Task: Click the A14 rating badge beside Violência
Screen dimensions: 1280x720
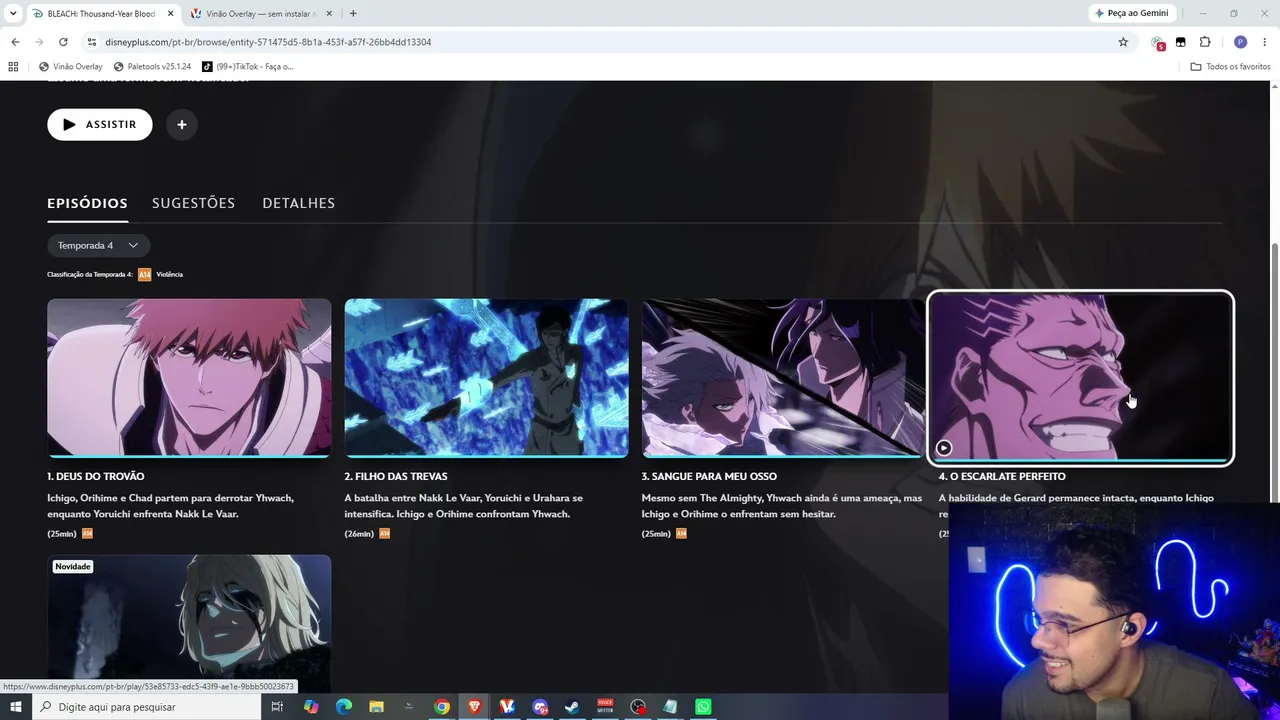Action: [x=144, y=274]
